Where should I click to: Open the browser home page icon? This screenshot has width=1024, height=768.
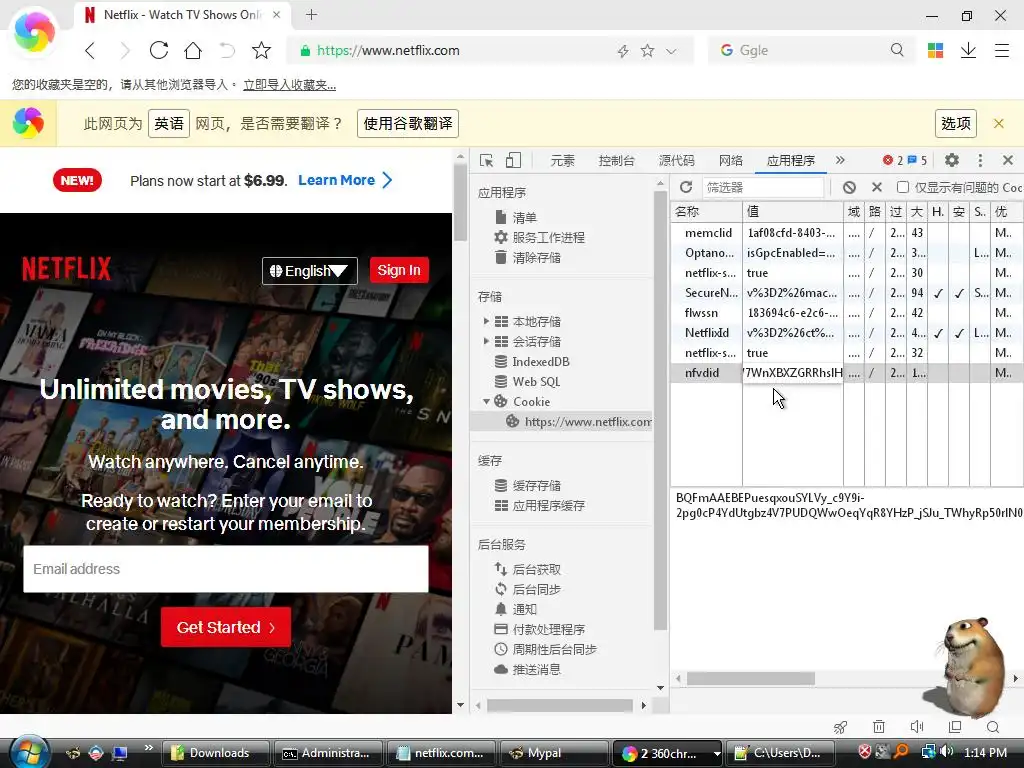coord(193,50)
